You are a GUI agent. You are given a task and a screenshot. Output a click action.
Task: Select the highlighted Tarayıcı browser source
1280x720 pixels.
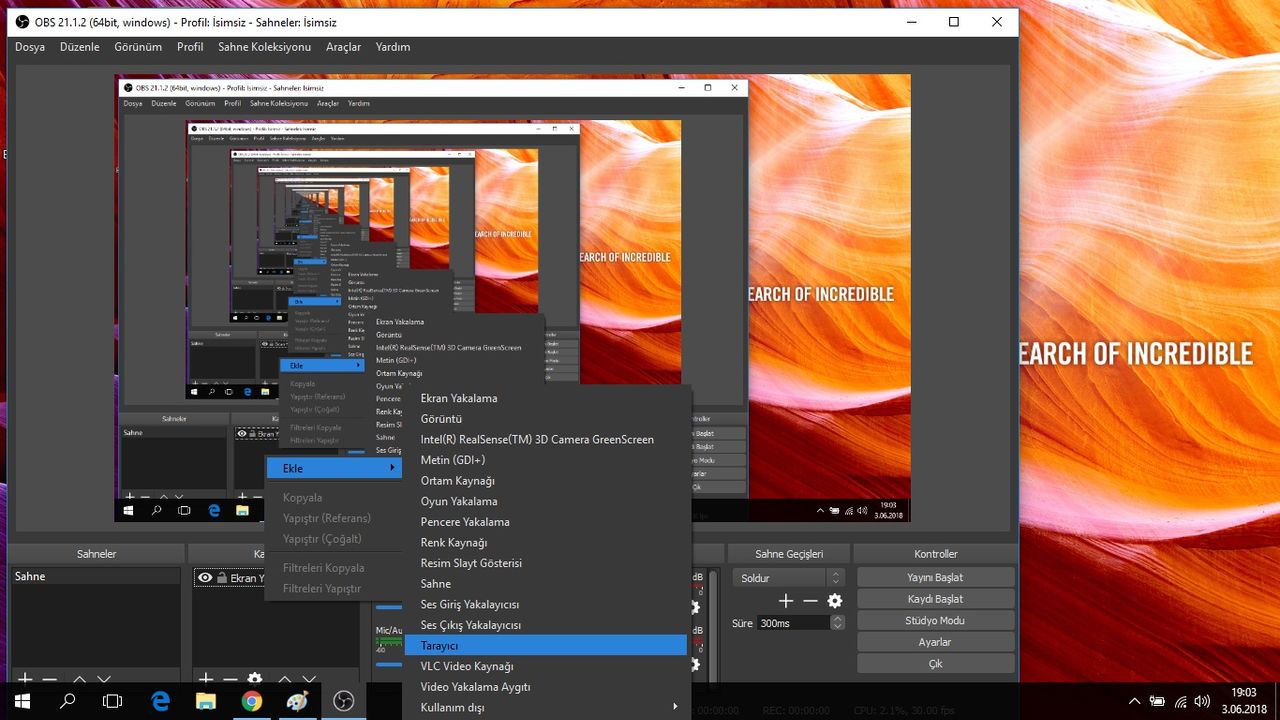tap(546, 646)
